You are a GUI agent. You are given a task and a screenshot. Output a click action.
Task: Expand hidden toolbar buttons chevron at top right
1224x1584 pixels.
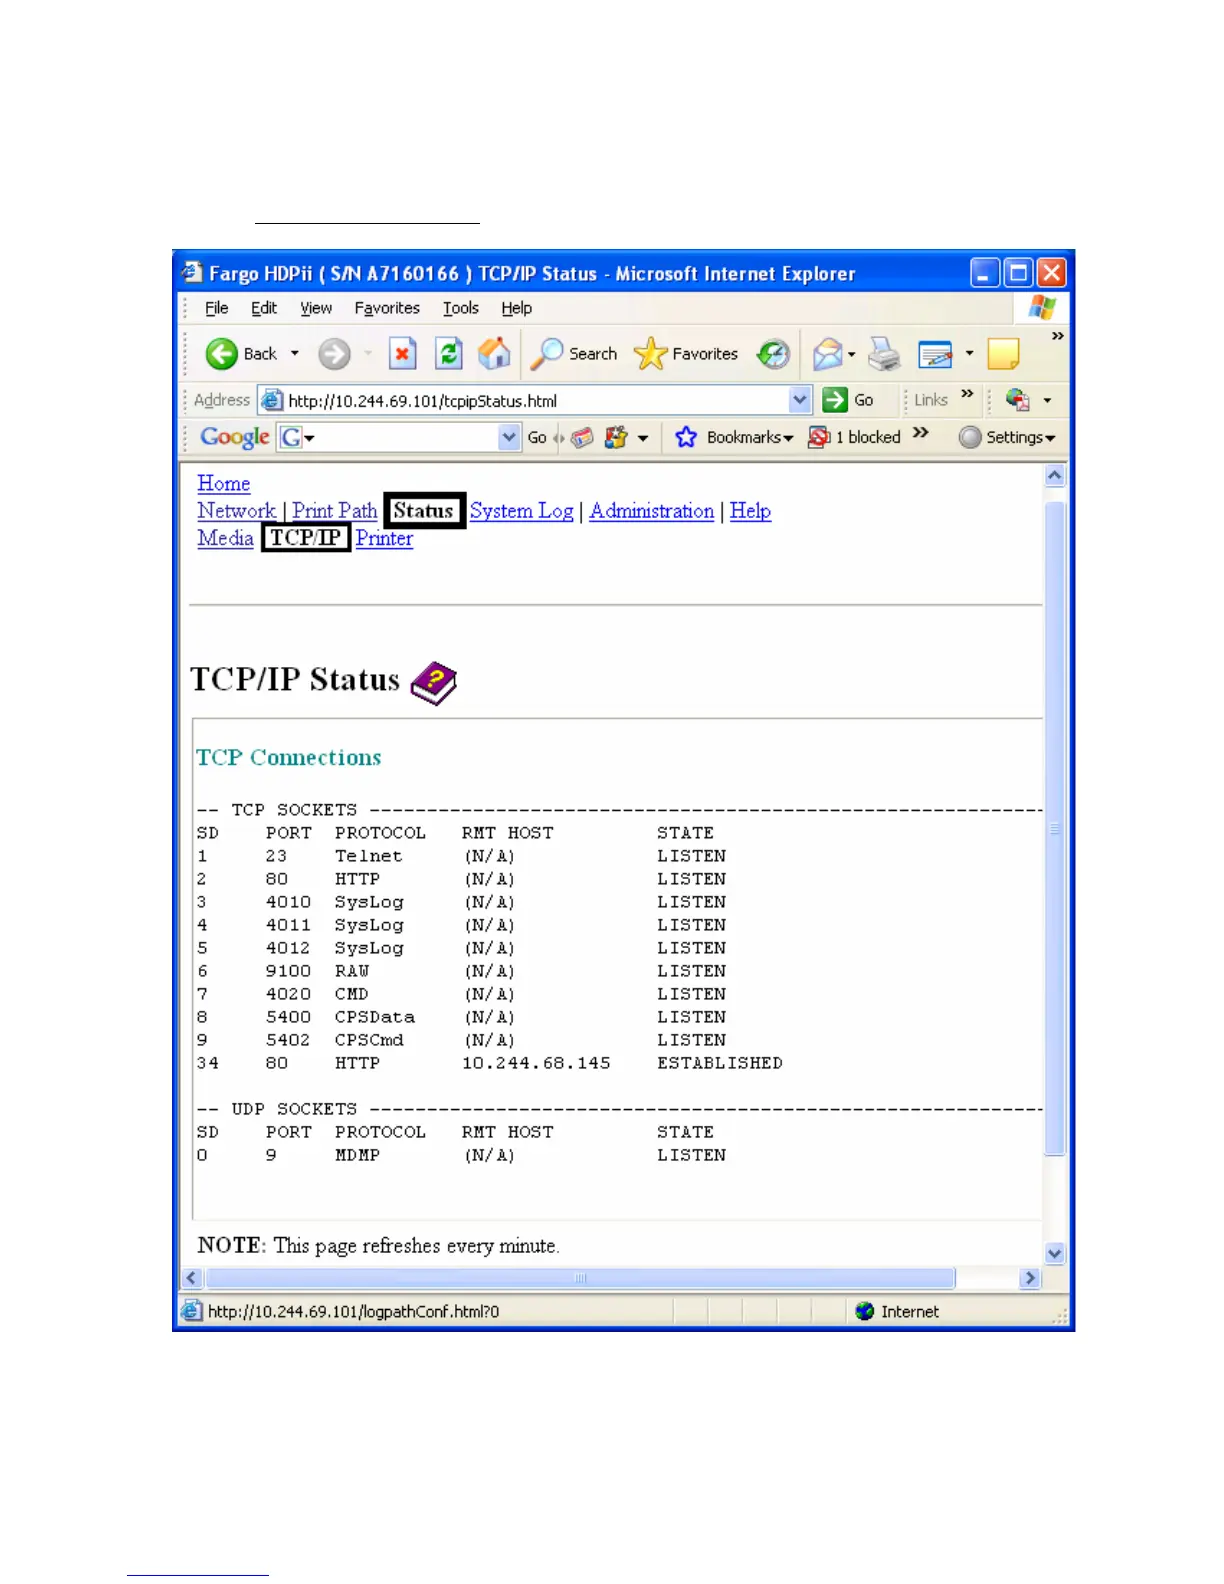(x=1057, y=336)
